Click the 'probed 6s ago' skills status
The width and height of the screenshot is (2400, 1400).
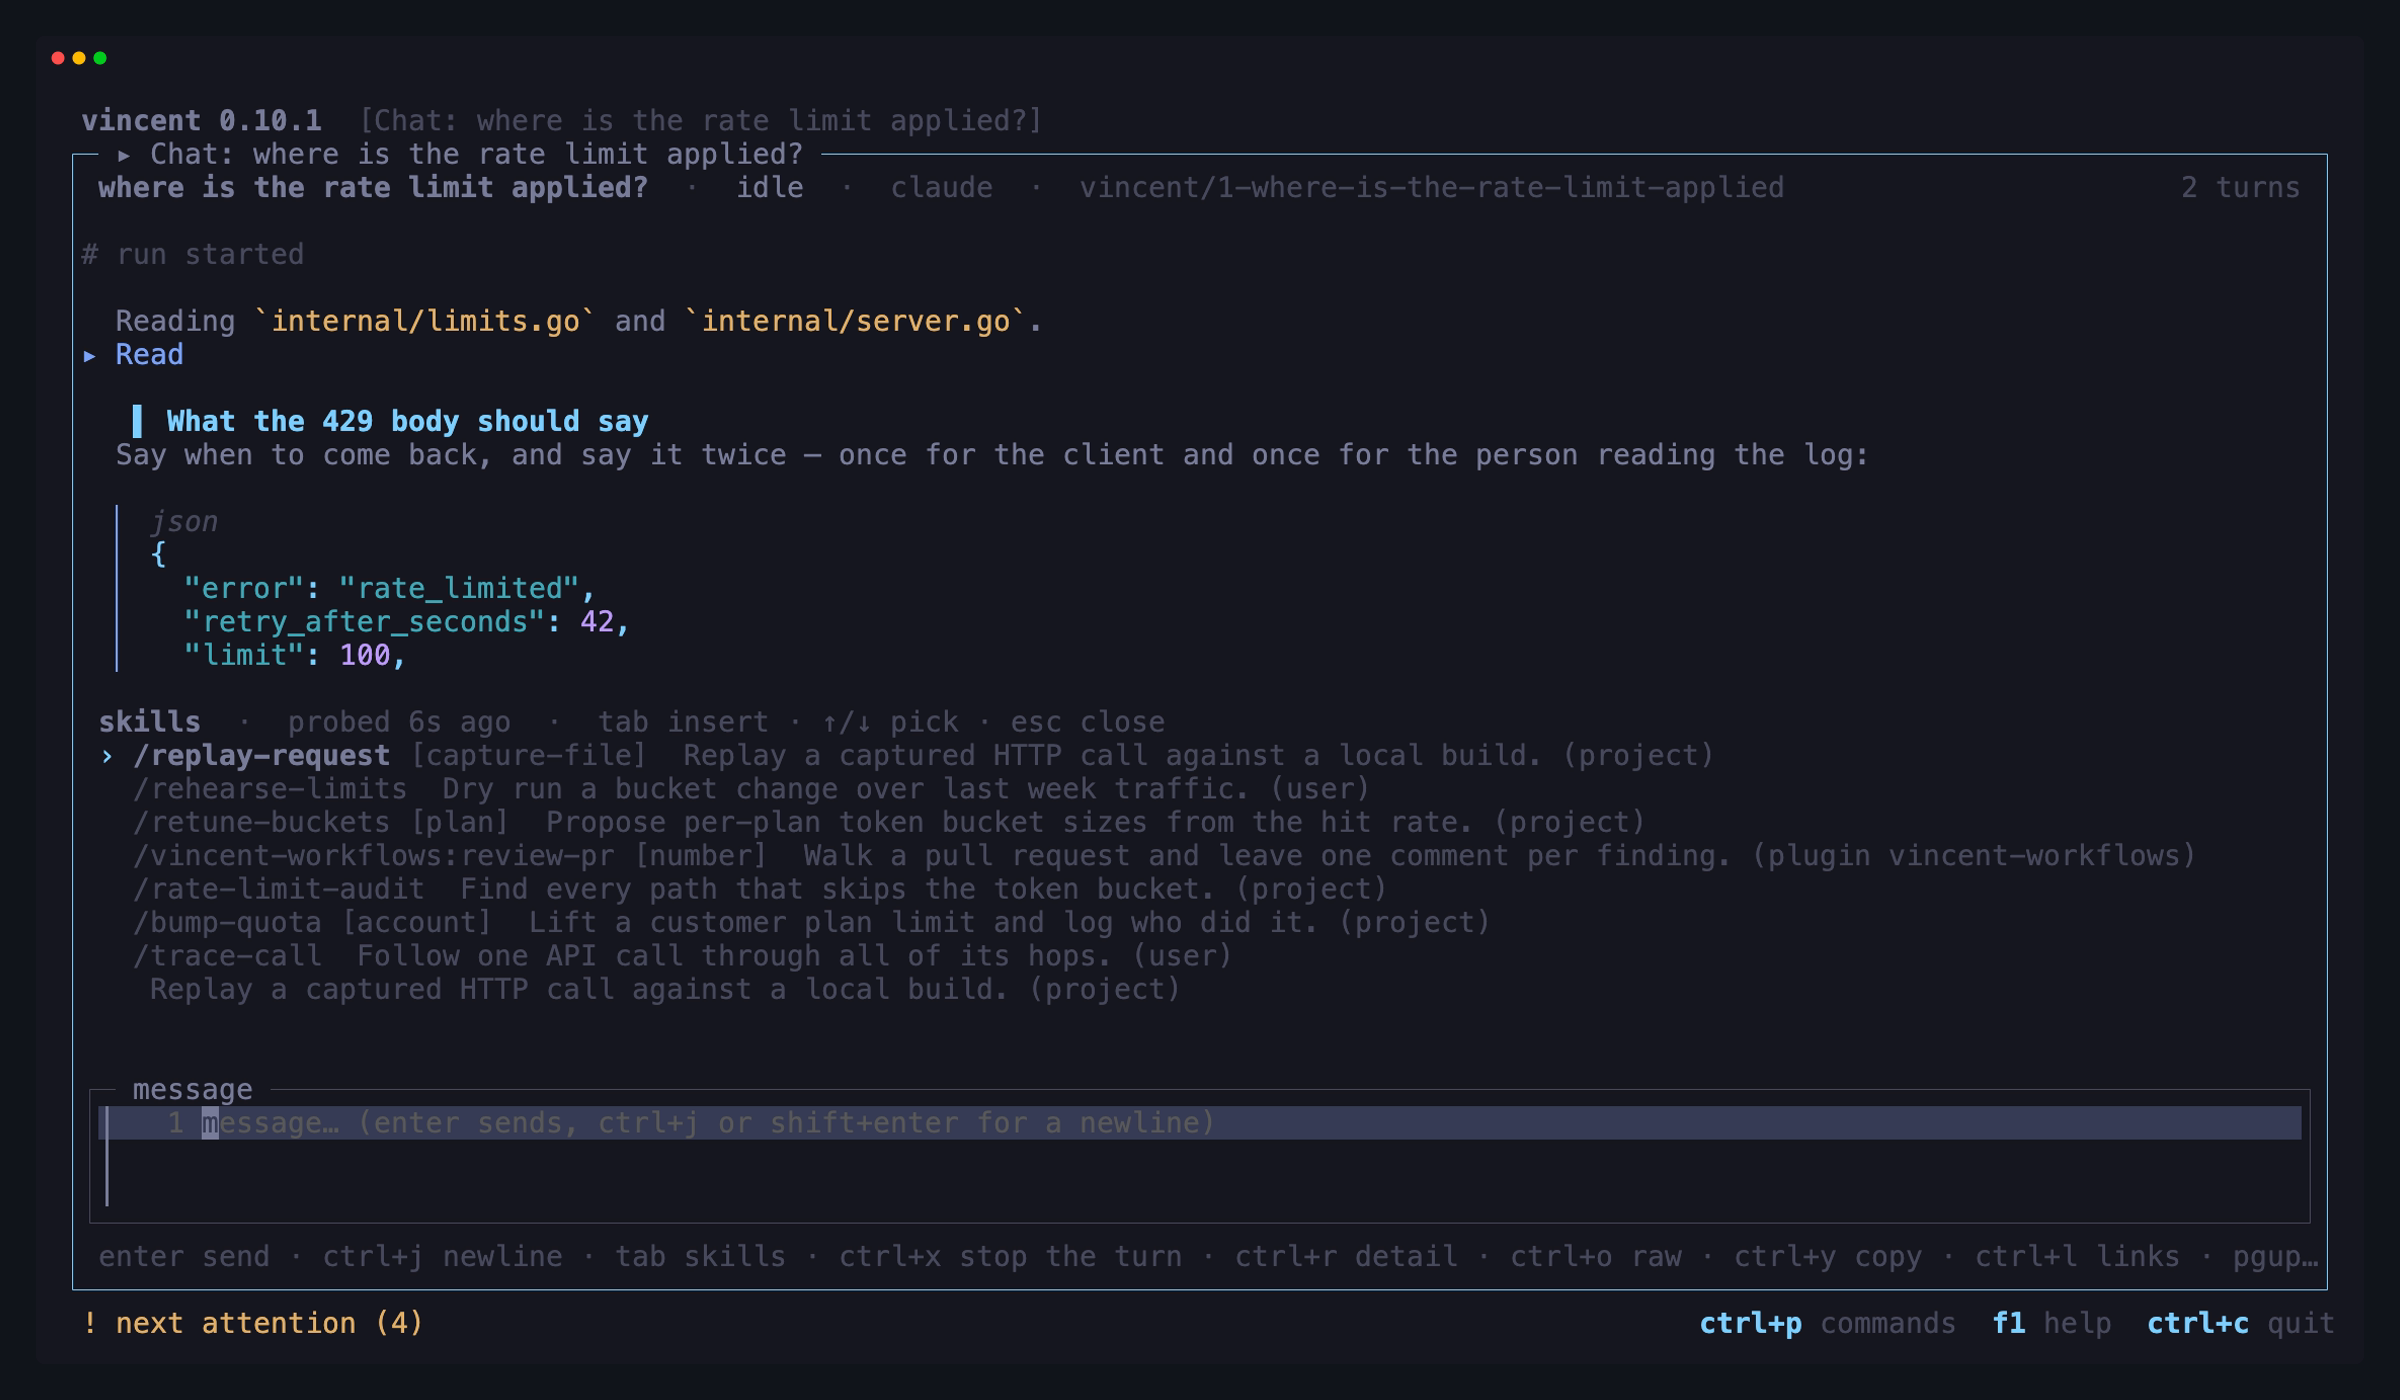coord(399,722)
